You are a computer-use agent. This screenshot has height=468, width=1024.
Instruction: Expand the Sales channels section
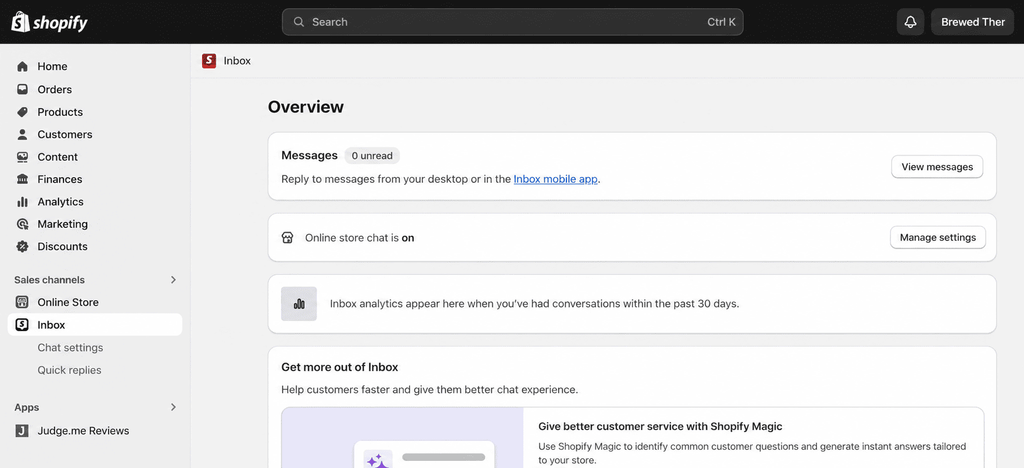(173, 280)
